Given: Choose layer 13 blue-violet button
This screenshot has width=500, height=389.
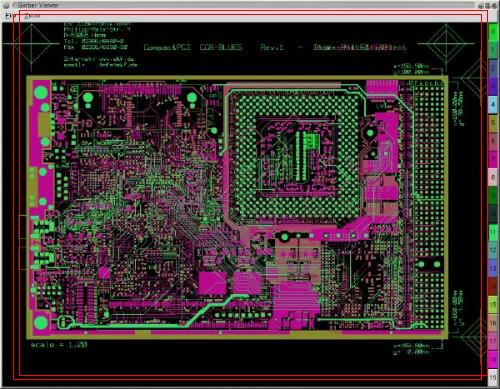Looking at the screenshot, I should tap(493, 268).
